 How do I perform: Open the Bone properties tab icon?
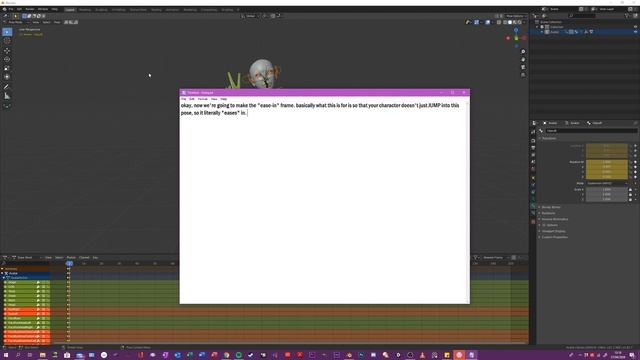pyautogui.click(x=533, y=206)
